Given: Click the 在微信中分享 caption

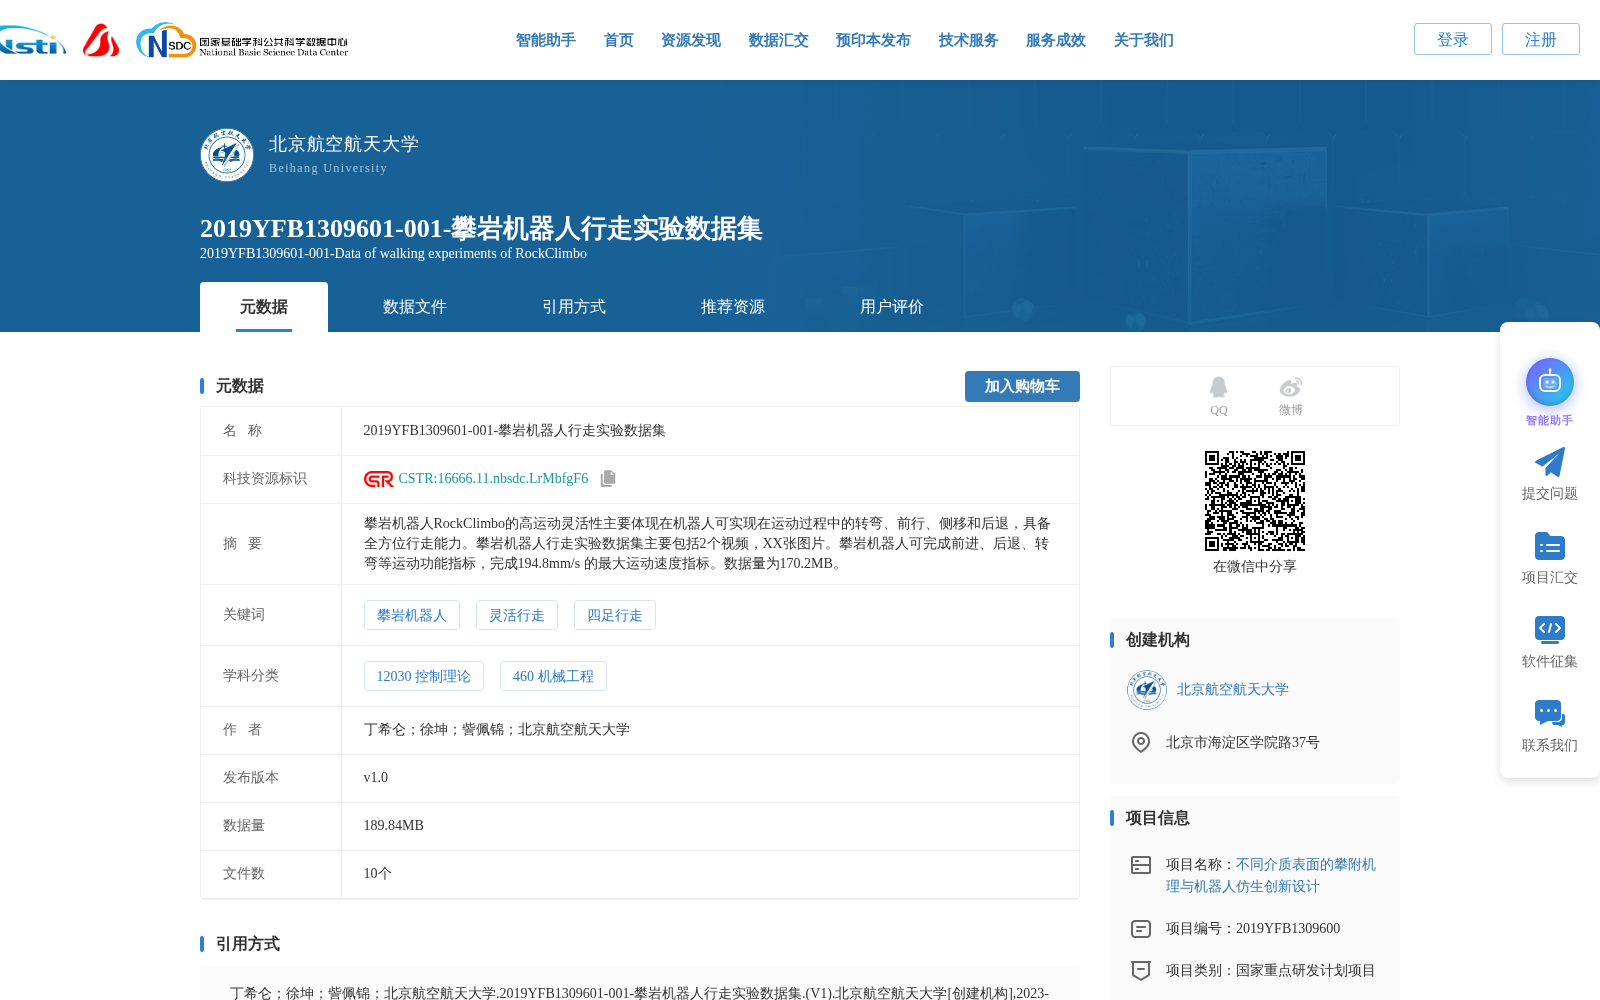Looking at the screenshot, I should [x=1255, y=567].
